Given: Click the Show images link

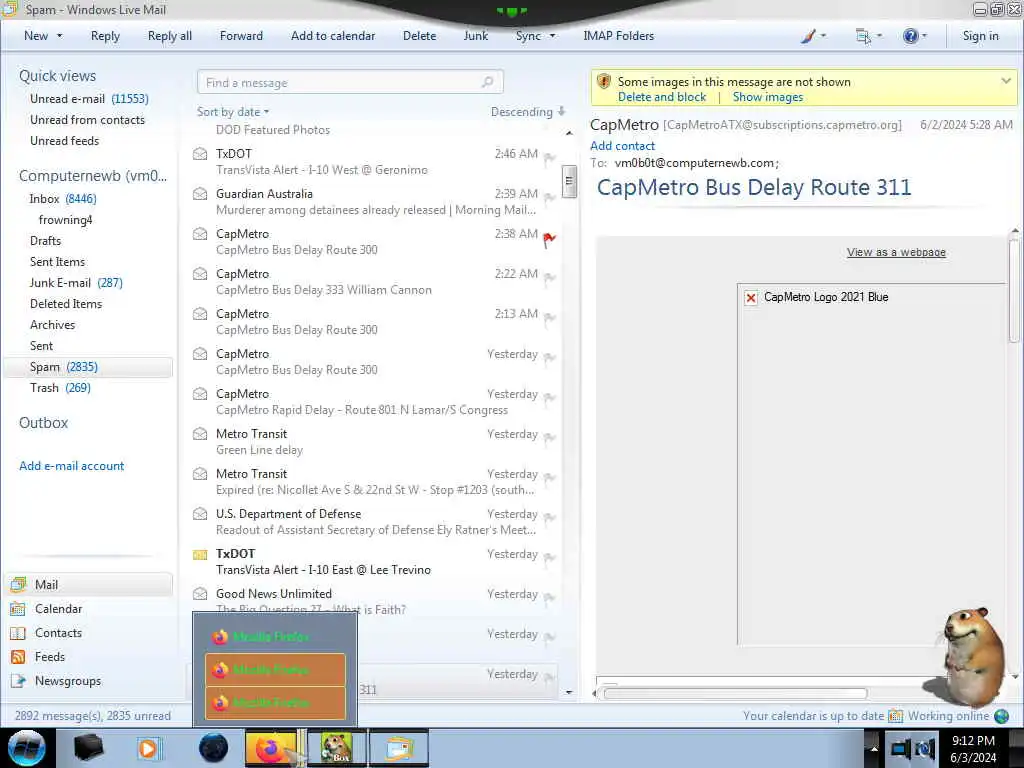Looking at the screenshot, I should (767, 97).
